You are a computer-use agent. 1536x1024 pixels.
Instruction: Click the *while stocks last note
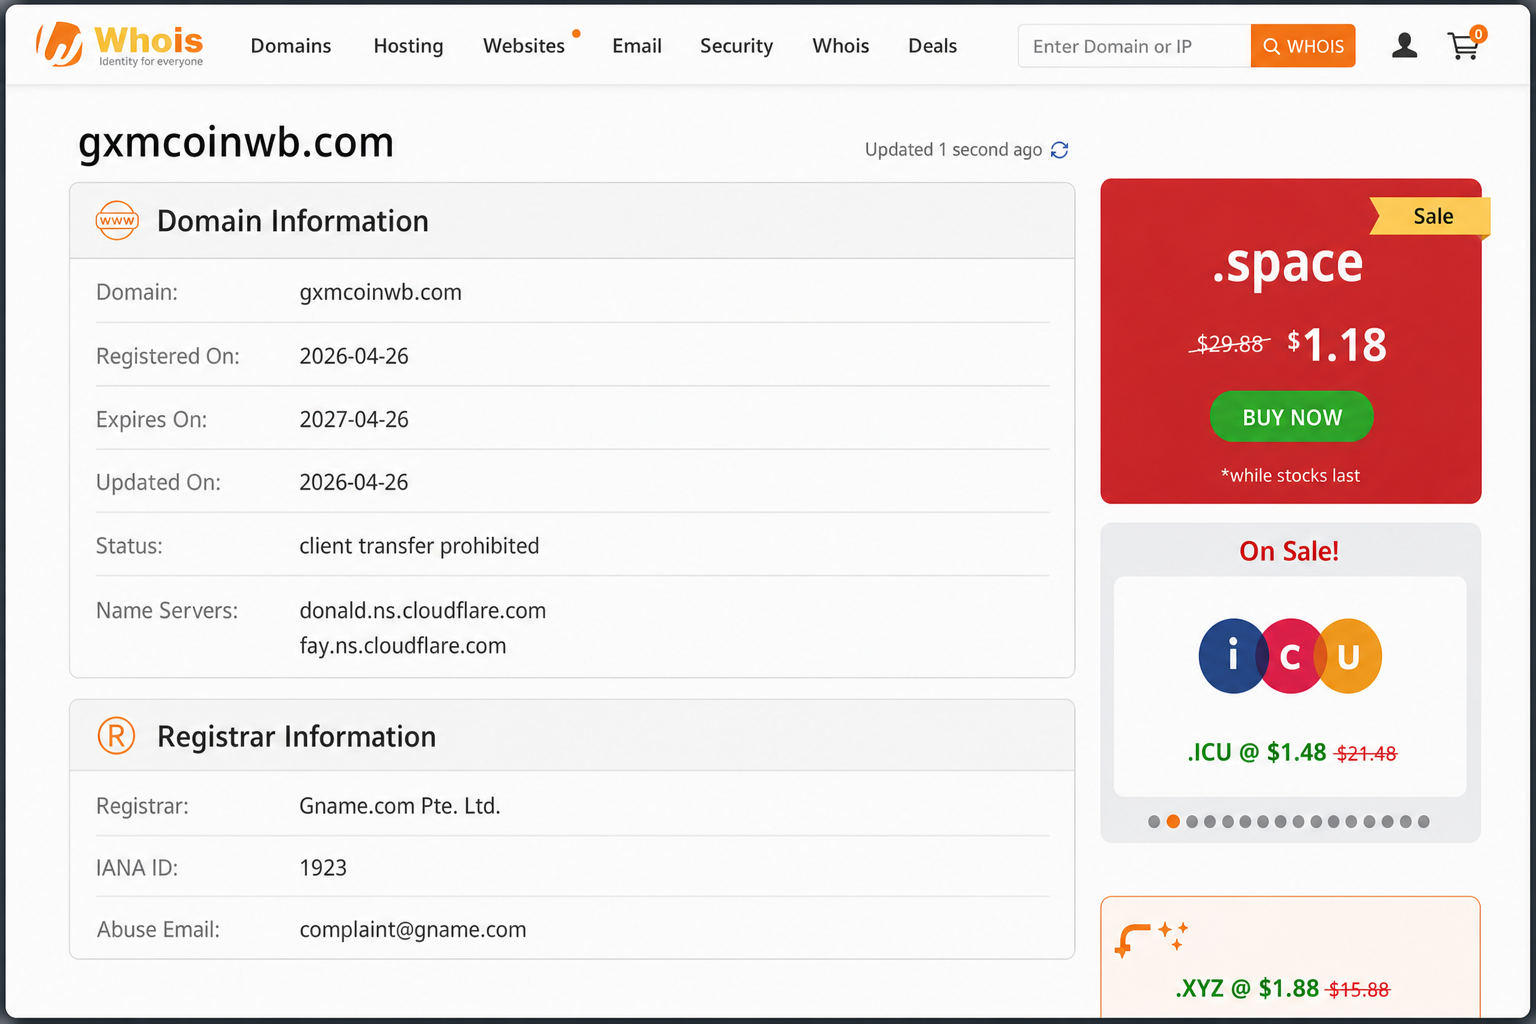[x=1290, y=476]
